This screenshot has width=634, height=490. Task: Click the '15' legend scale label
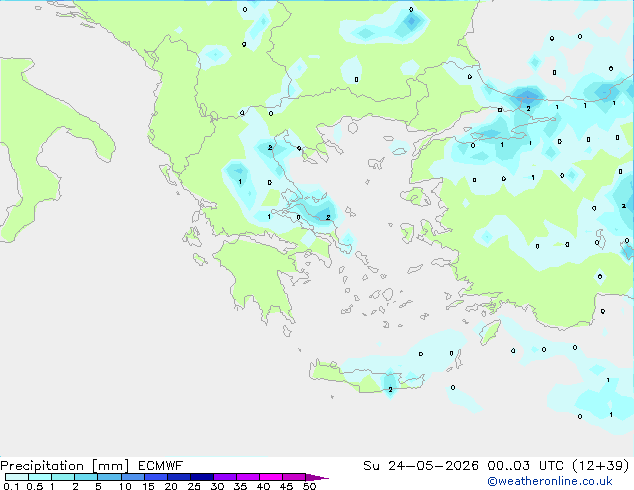click(148, 486)
